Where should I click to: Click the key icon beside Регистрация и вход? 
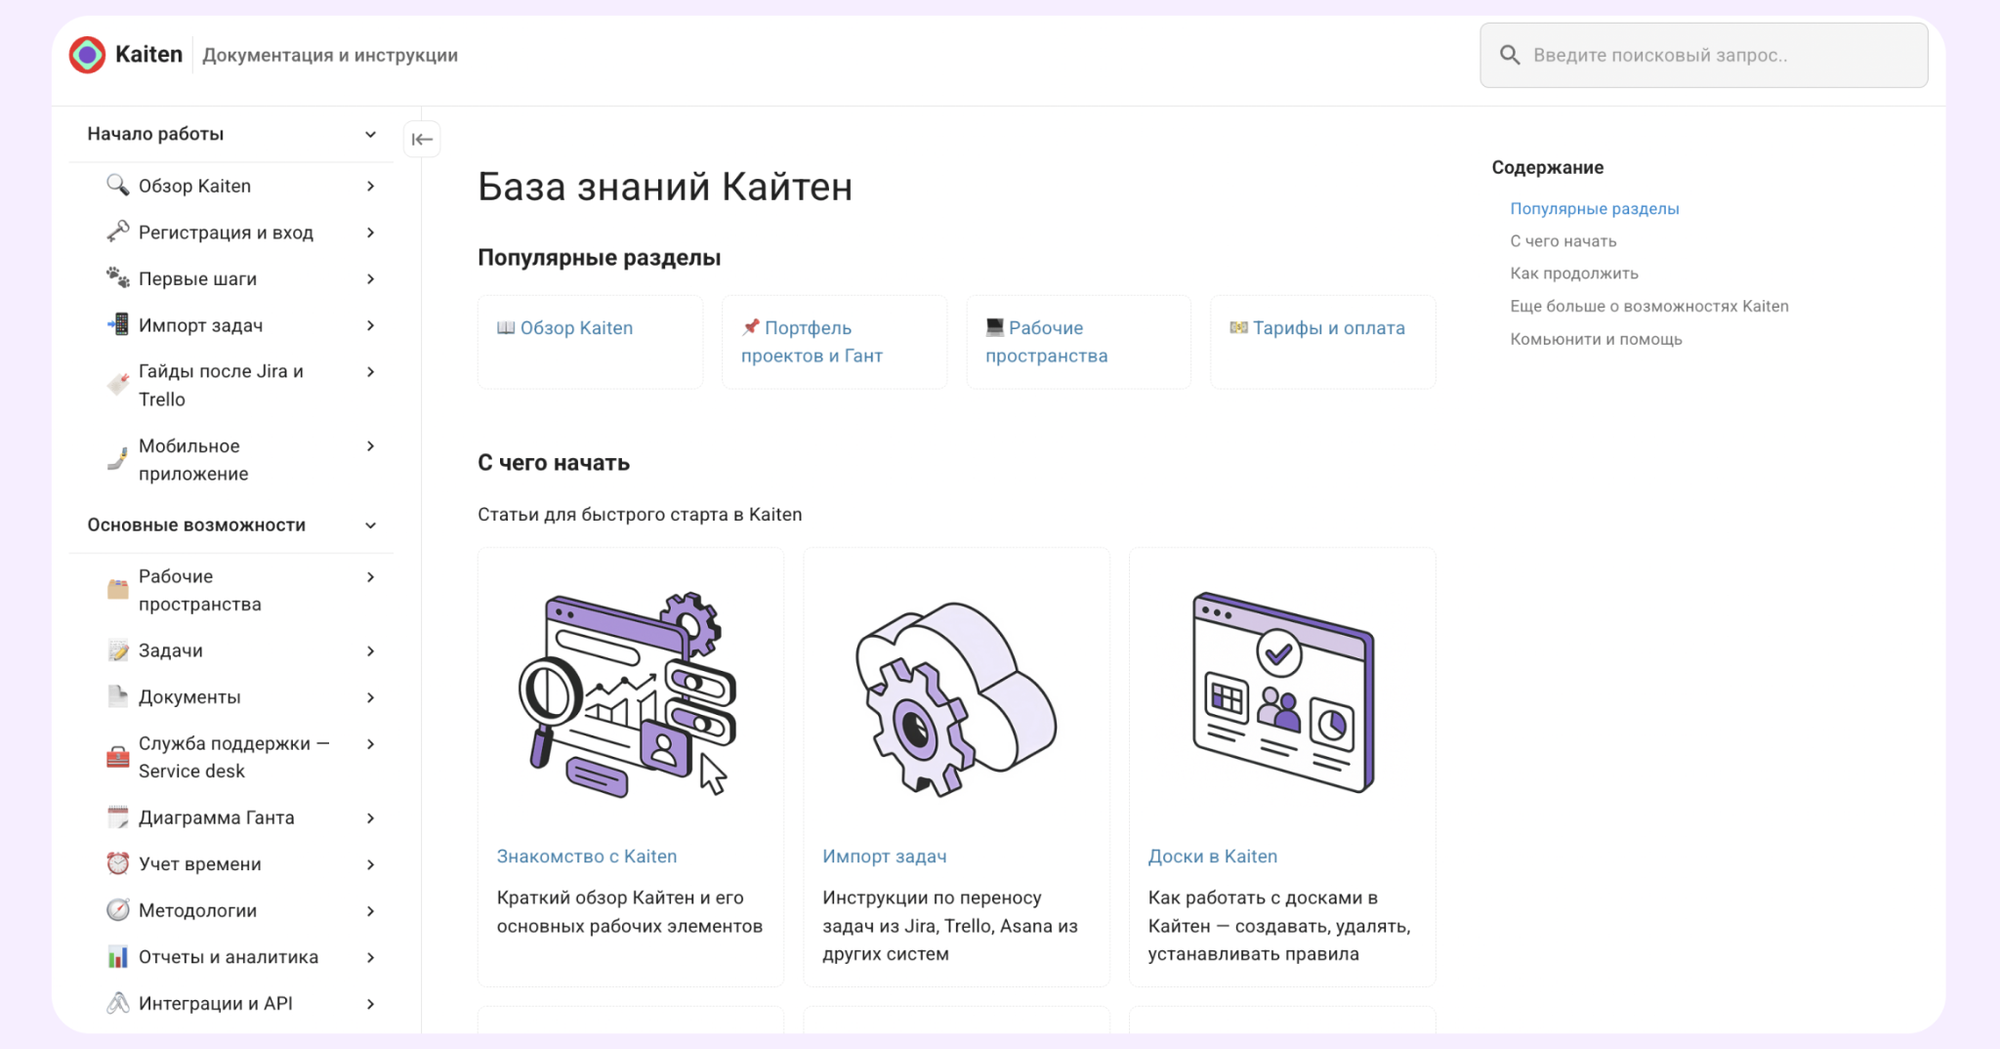[x=117, y=231]
